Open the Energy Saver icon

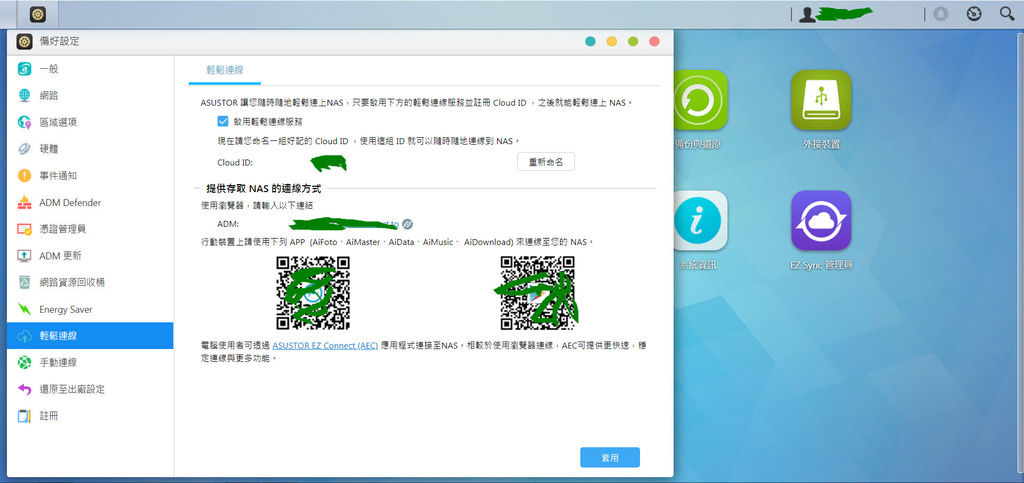(x=25, y=309)
